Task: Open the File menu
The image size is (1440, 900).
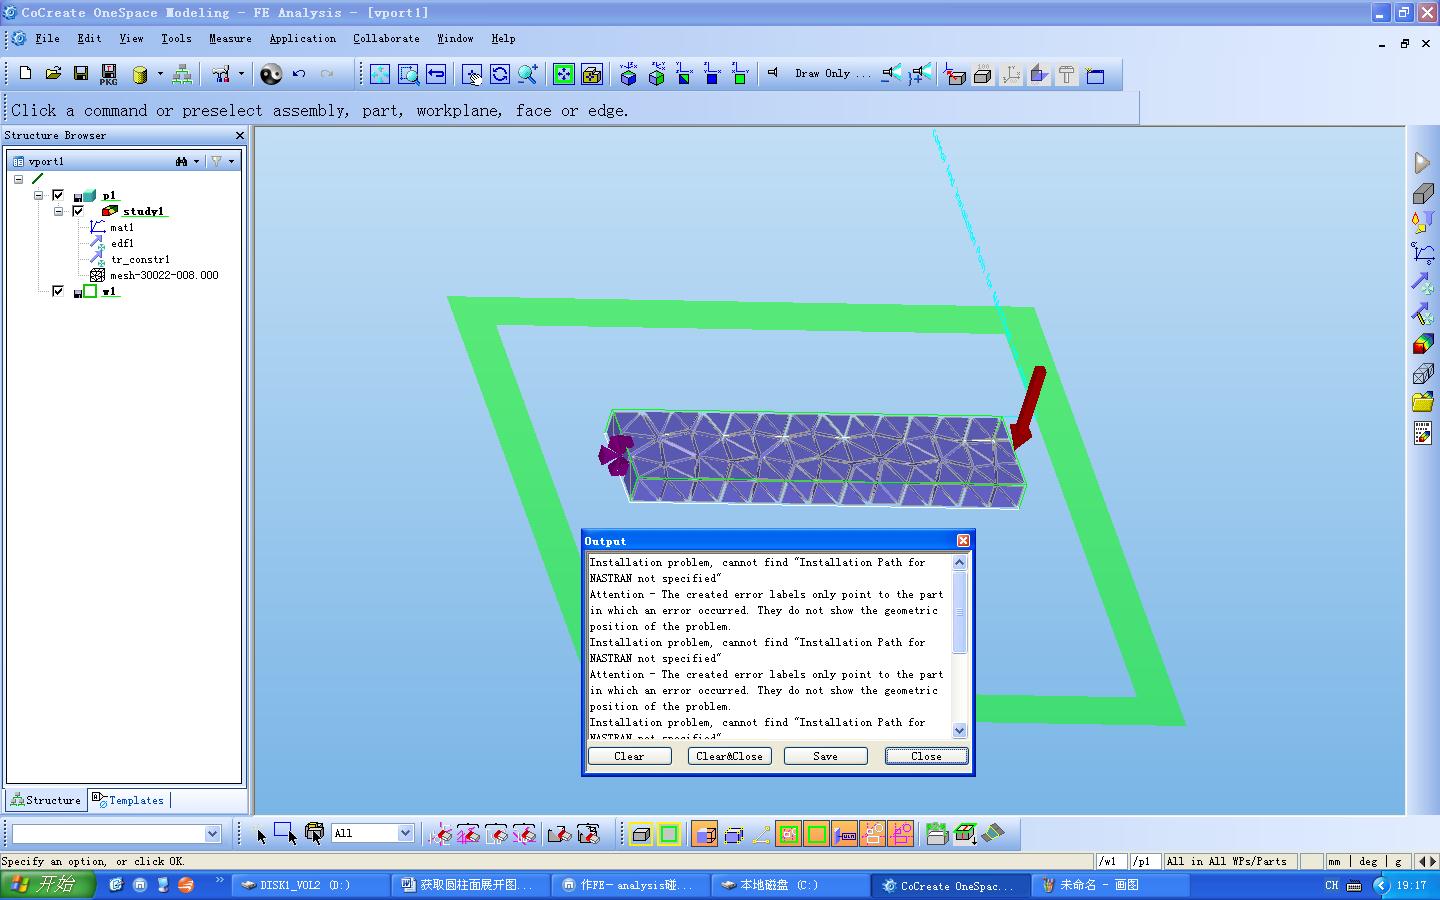Action: point(47,39)
